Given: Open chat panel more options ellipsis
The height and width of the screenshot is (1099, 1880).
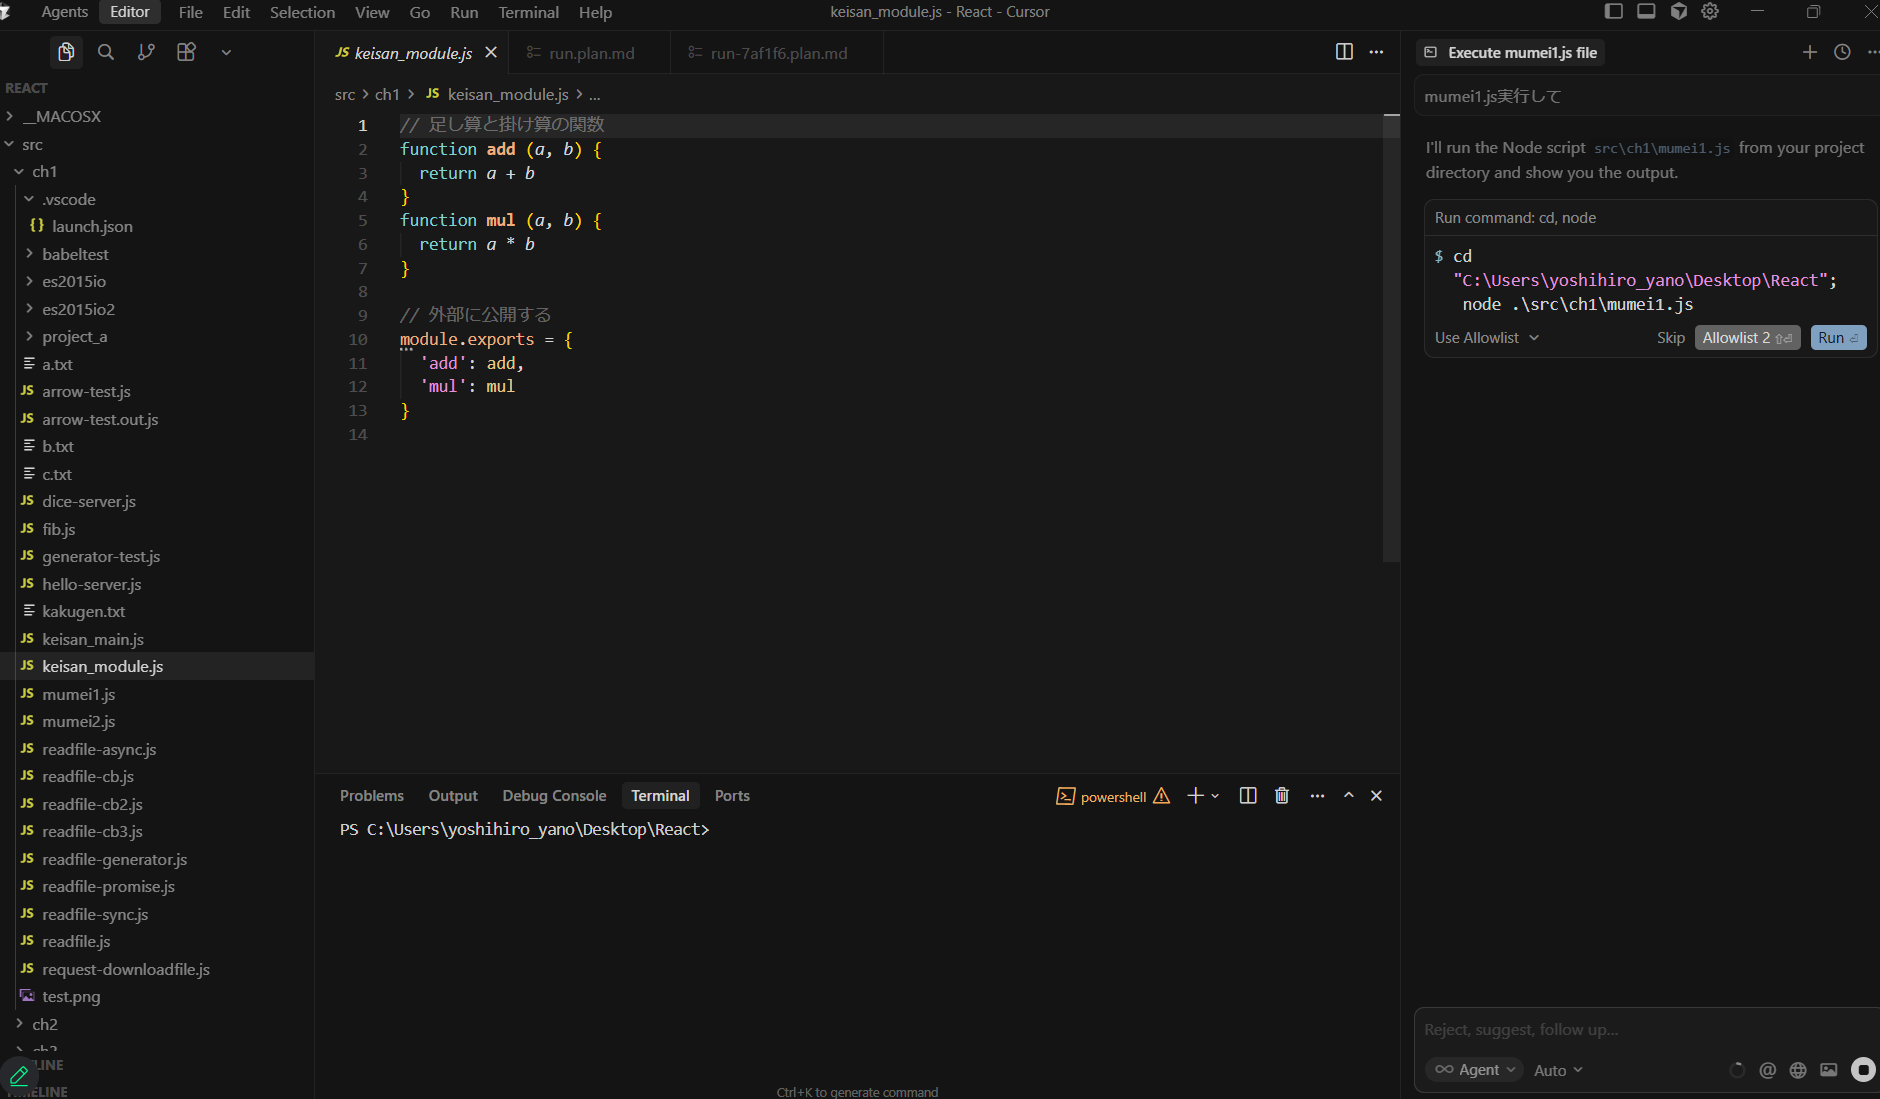Looking at the screenshot, I should click(x=1872, y=52).
